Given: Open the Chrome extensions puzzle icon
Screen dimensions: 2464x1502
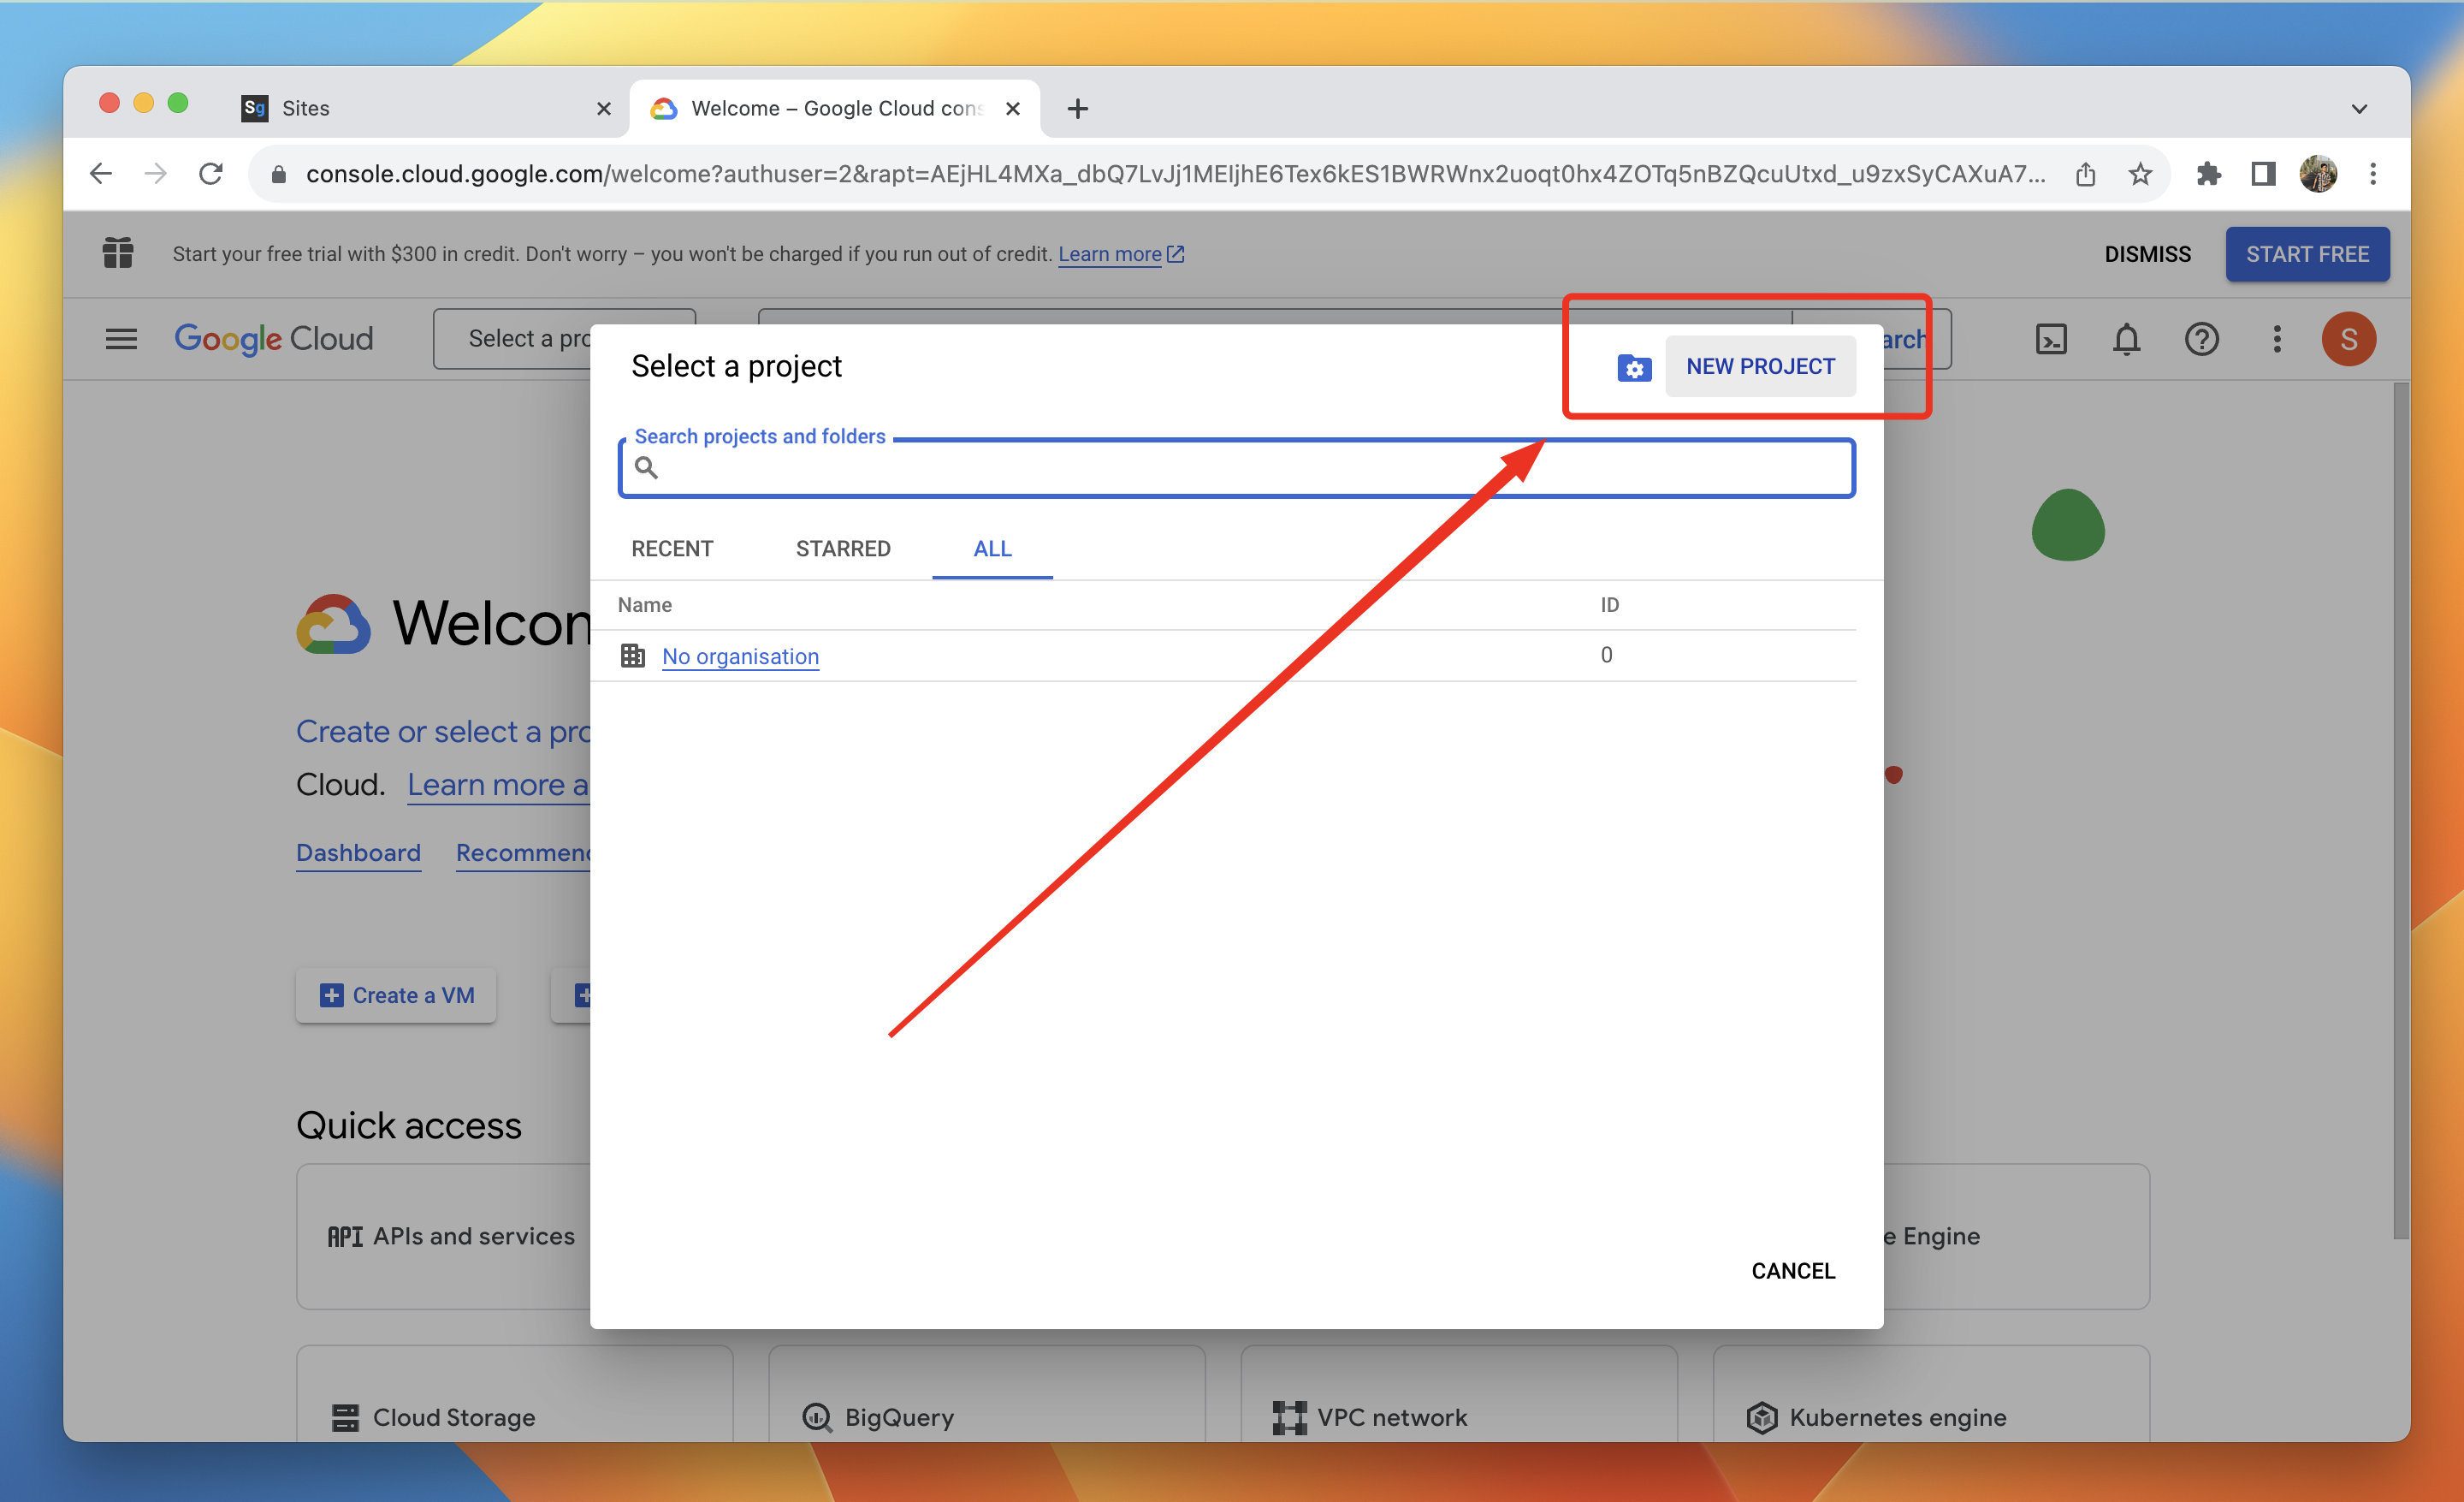Looking at the screenshot, I should (x=2208, y=174).
